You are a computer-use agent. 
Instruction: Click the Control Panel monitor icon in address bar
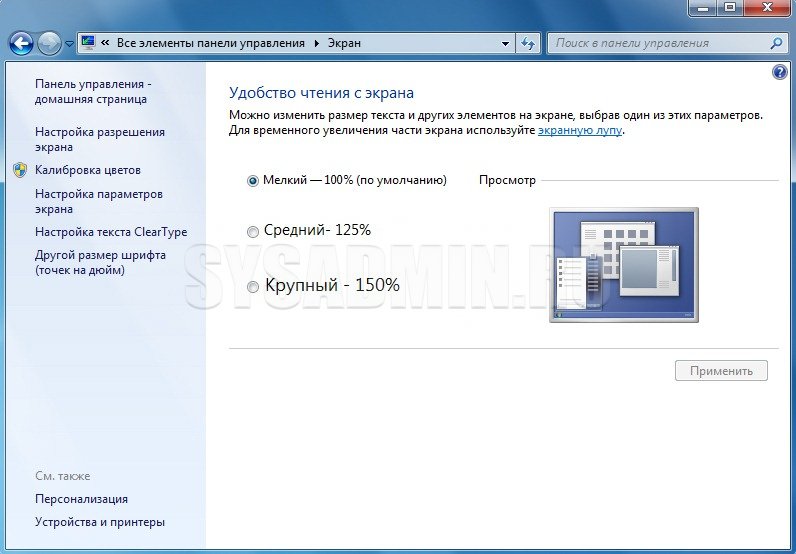click(88, 43)
